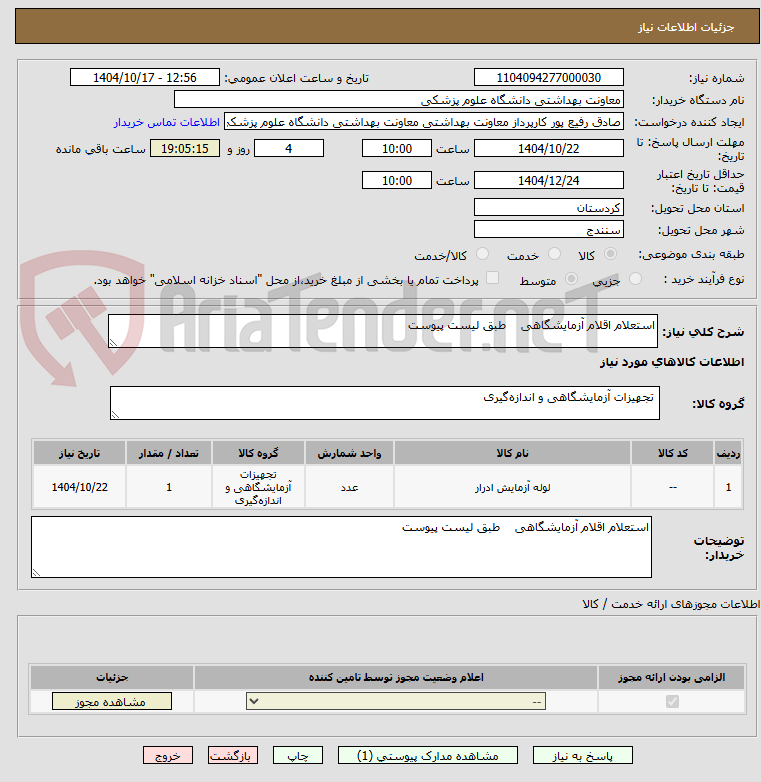Click the response deadline date 1404/10/22 field

coord(549,149)
